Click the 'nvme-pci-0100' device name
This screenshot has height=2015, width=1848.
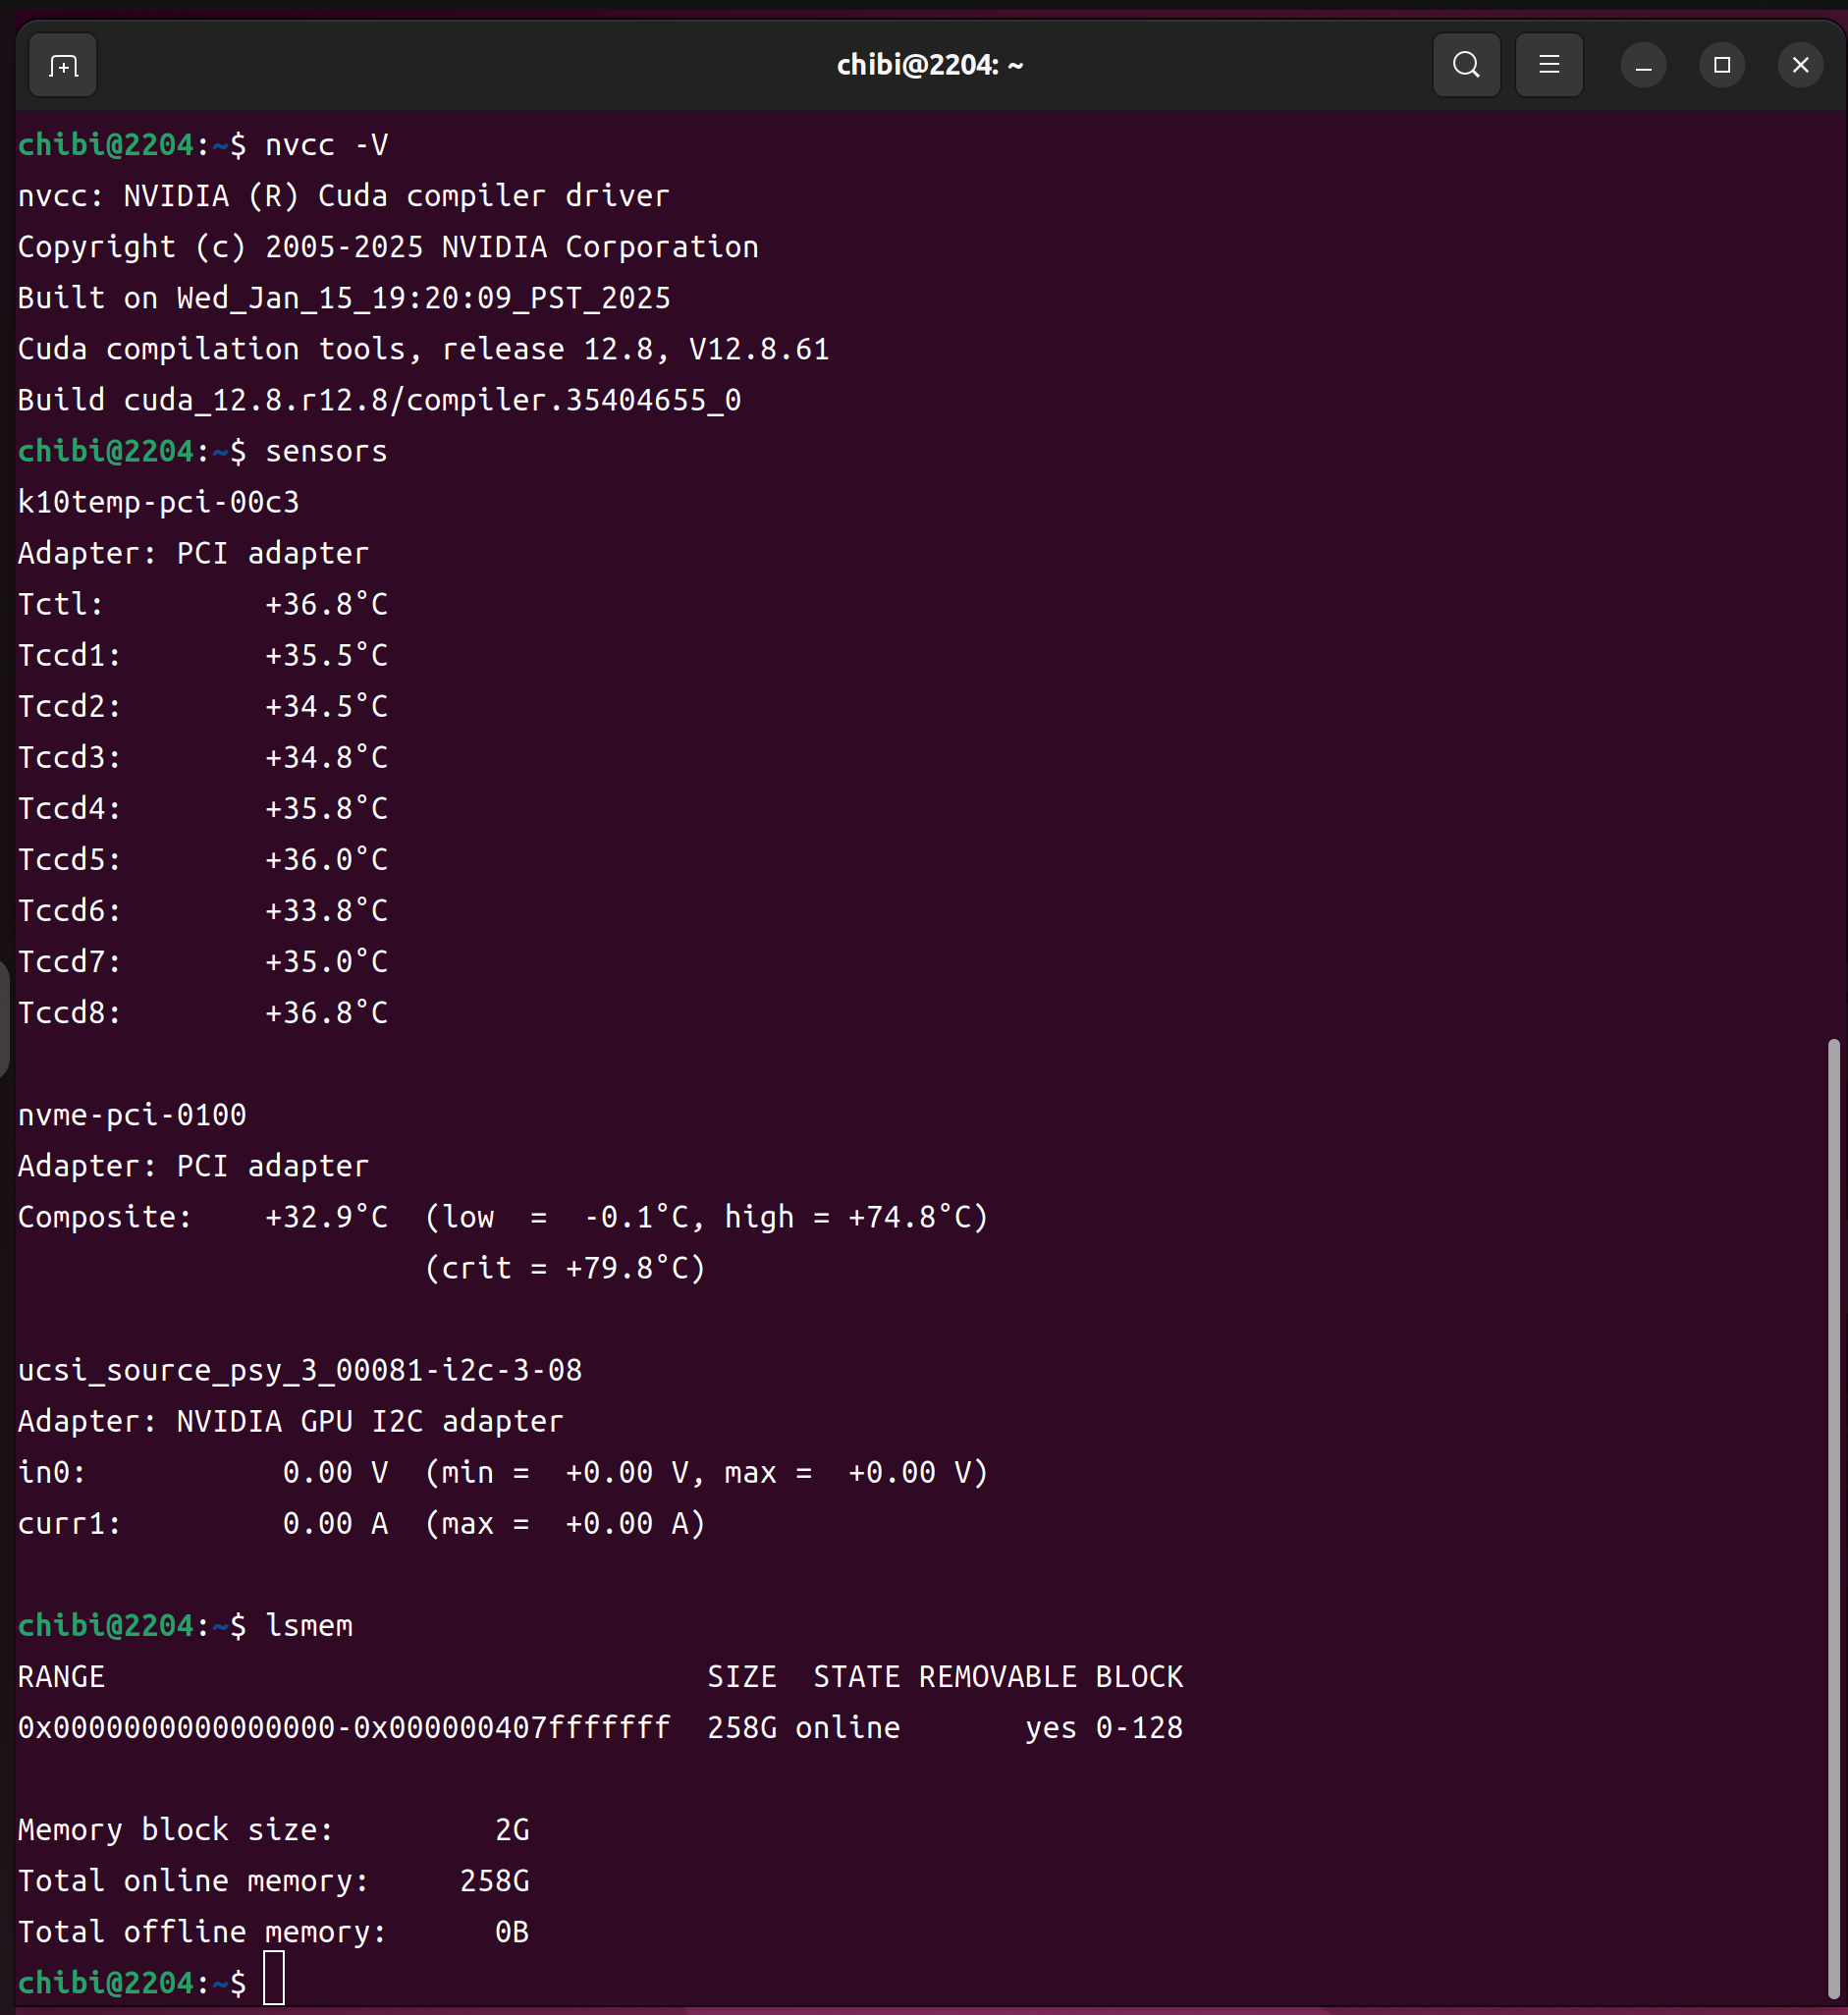pos(132,1115)
